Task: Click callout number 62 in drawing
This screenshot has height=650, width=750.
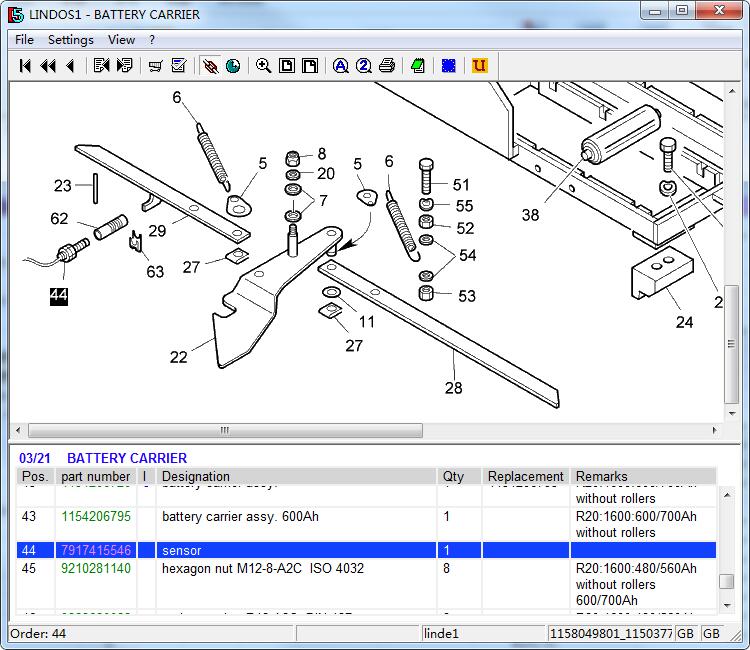Action: click(59, 219)
